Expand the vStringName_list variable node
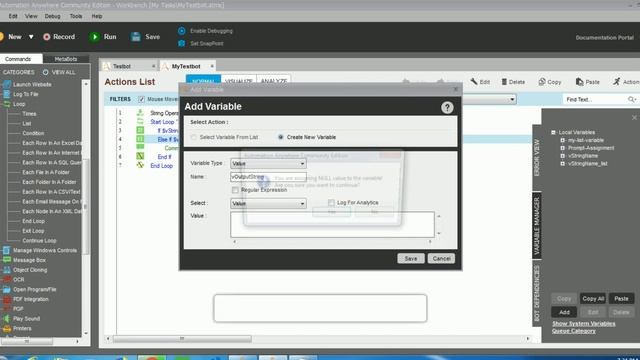This screenshot has height=360, width=640. [x=563, y=163]
